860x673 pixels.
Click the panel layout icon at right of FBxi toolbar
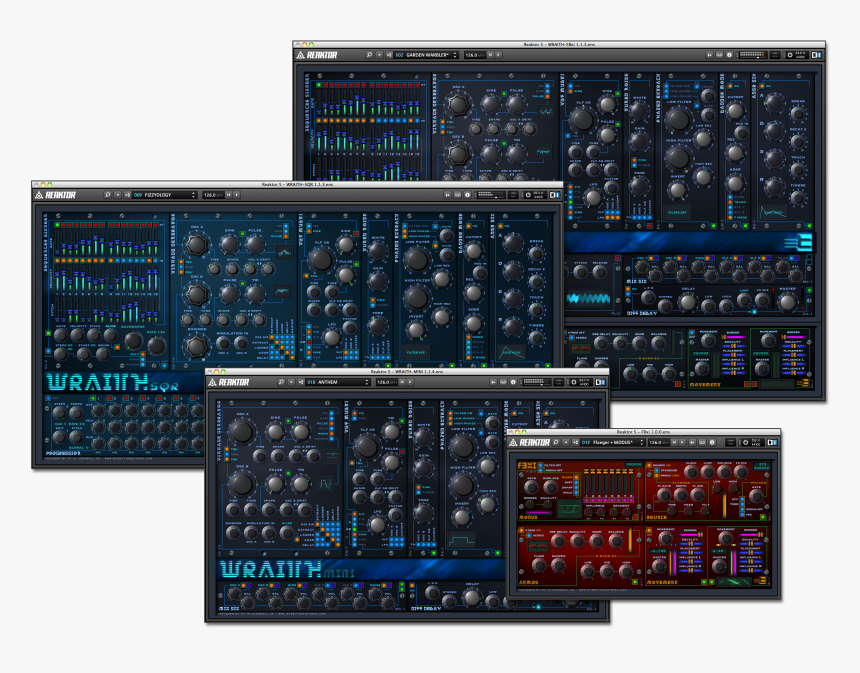[772, 442]
